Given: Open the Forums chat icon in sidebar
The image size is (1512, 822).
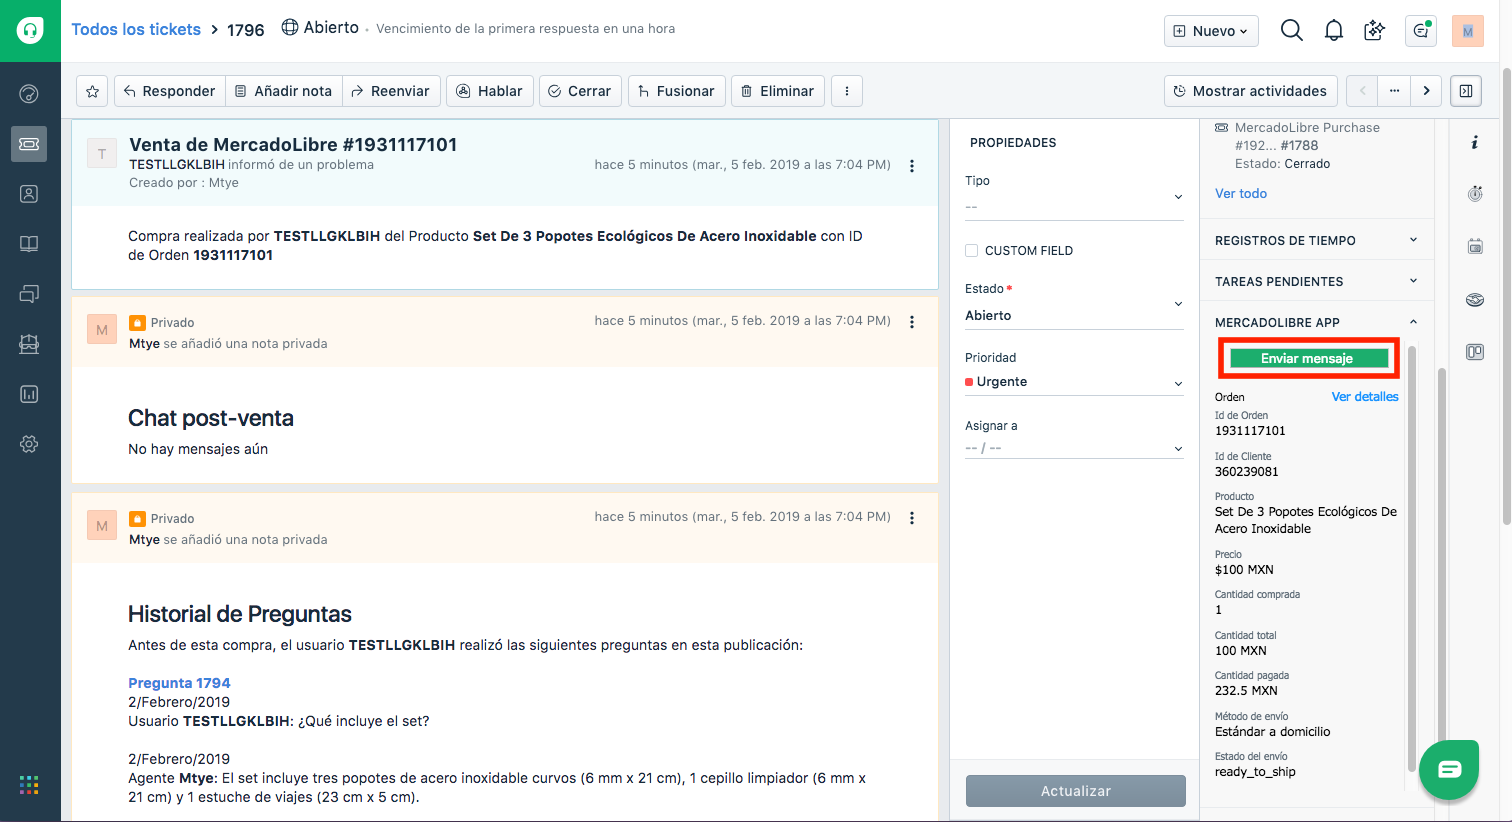Looking at the screenshot, I should point(29,294).
